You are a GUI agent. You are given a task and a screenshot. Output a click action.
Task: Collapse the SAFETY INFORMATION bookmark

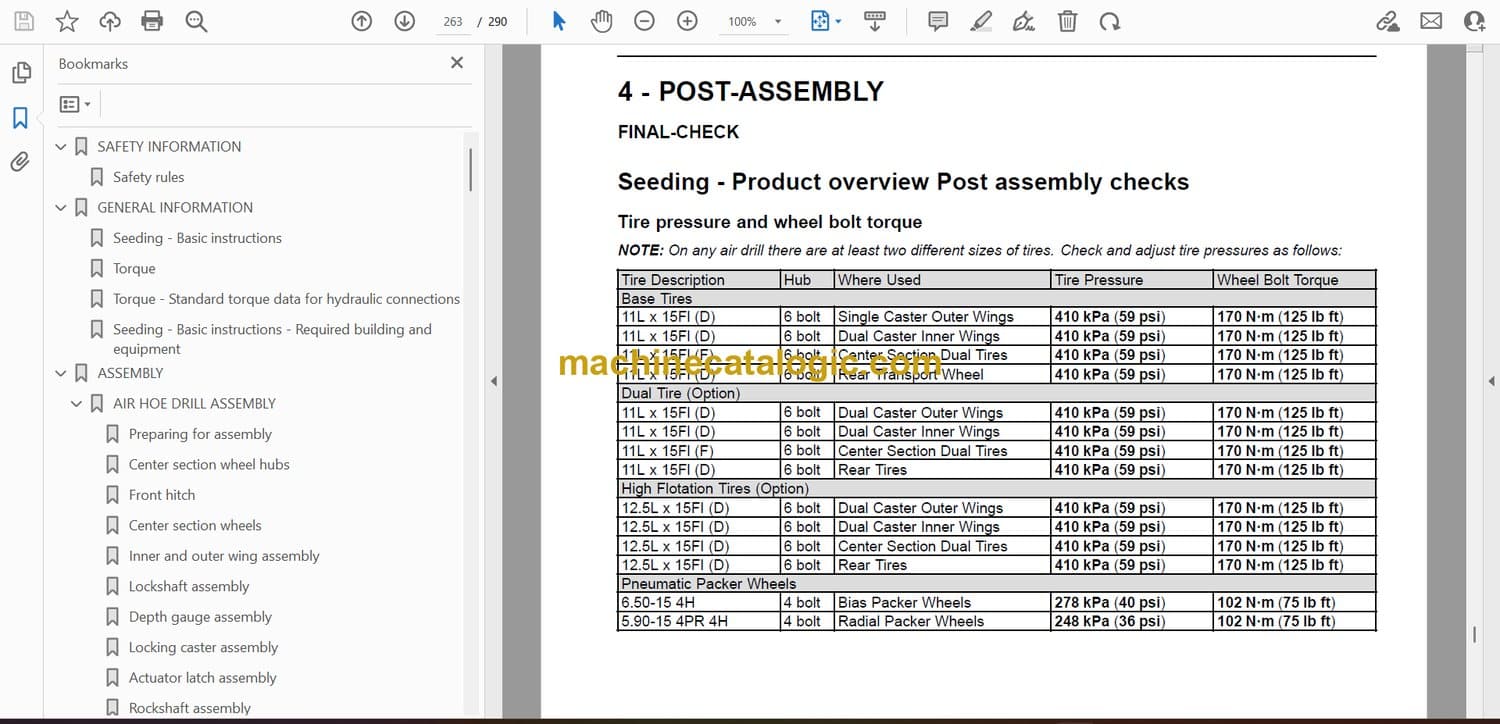(61, 147)
